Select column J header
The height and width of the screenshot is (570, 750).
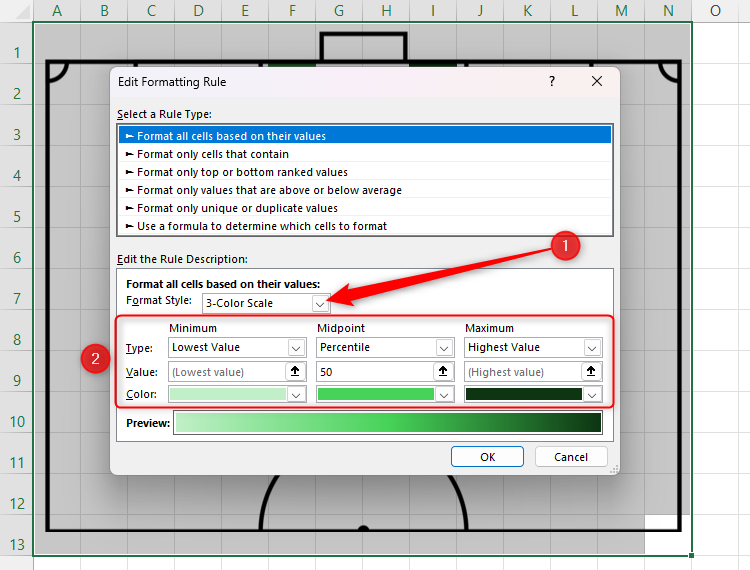[x=480, y=11]
